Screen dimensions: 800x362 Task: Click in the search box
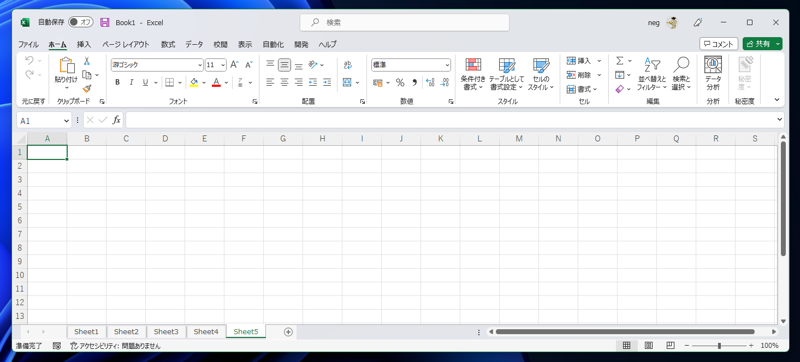(x=405, y=22)
